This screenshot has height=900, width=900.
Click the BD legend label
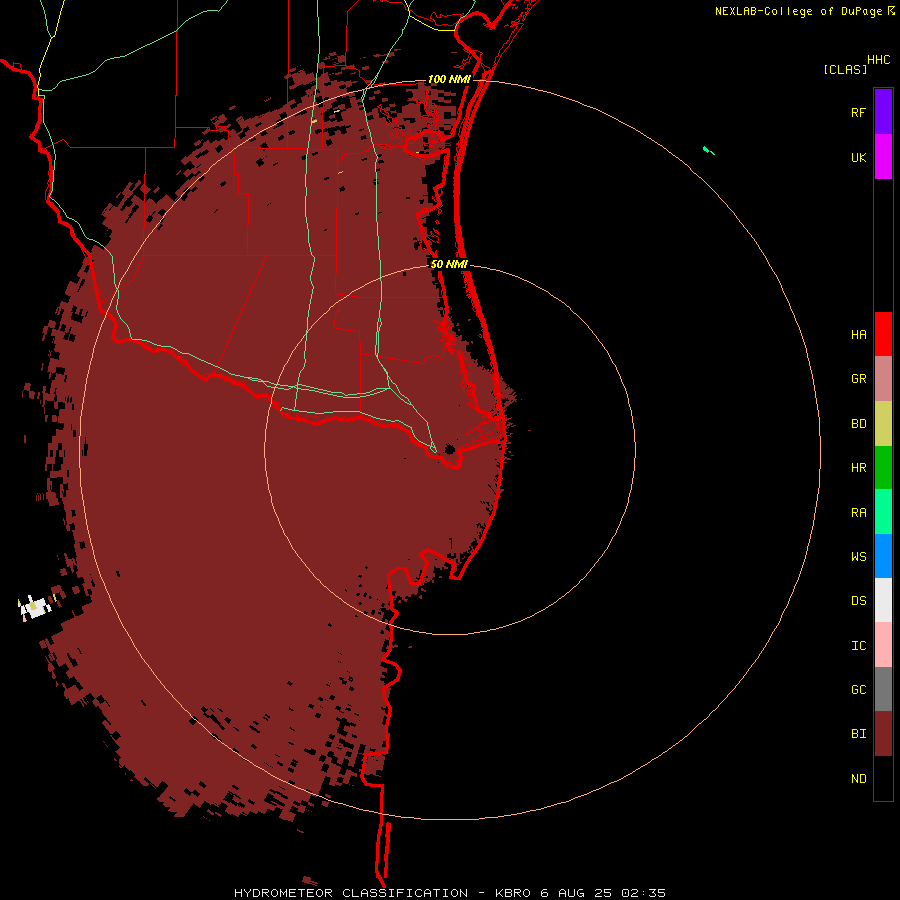tap(858, 424)
